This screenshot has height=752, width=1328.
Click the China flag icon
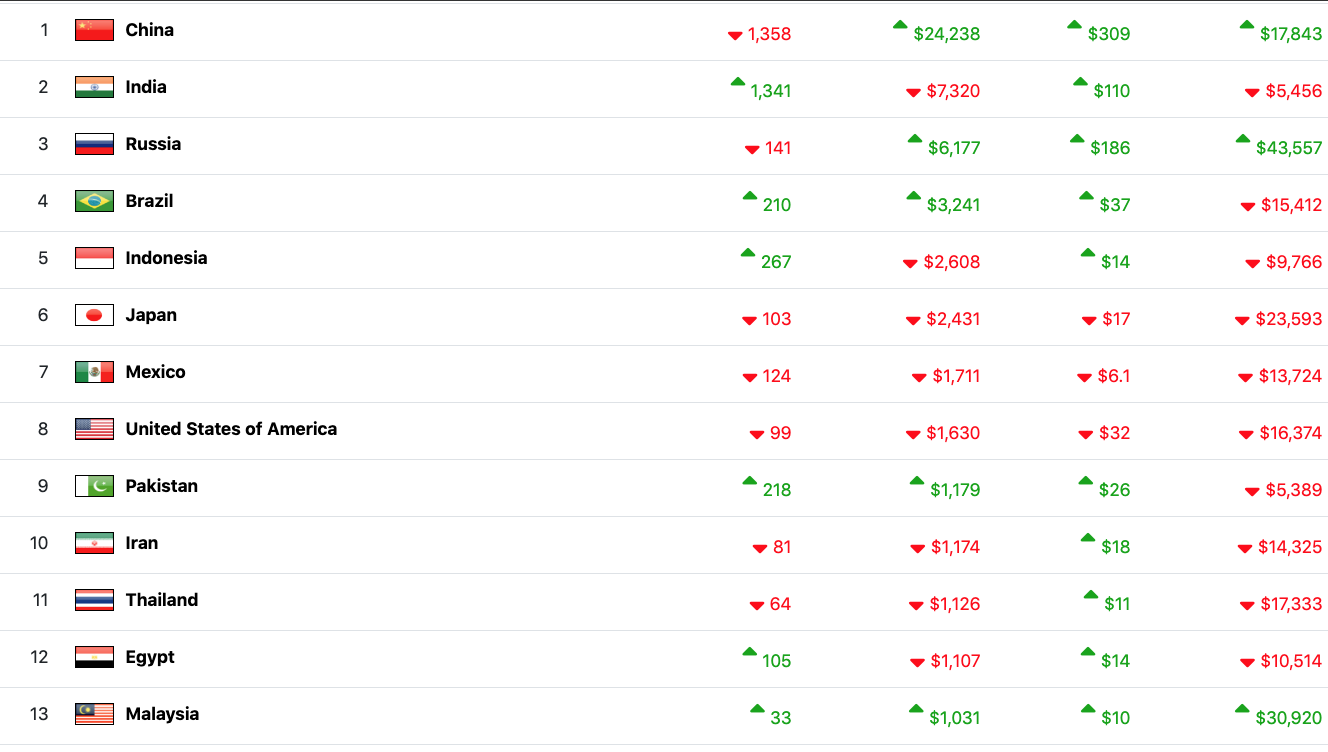pos(94,30)
